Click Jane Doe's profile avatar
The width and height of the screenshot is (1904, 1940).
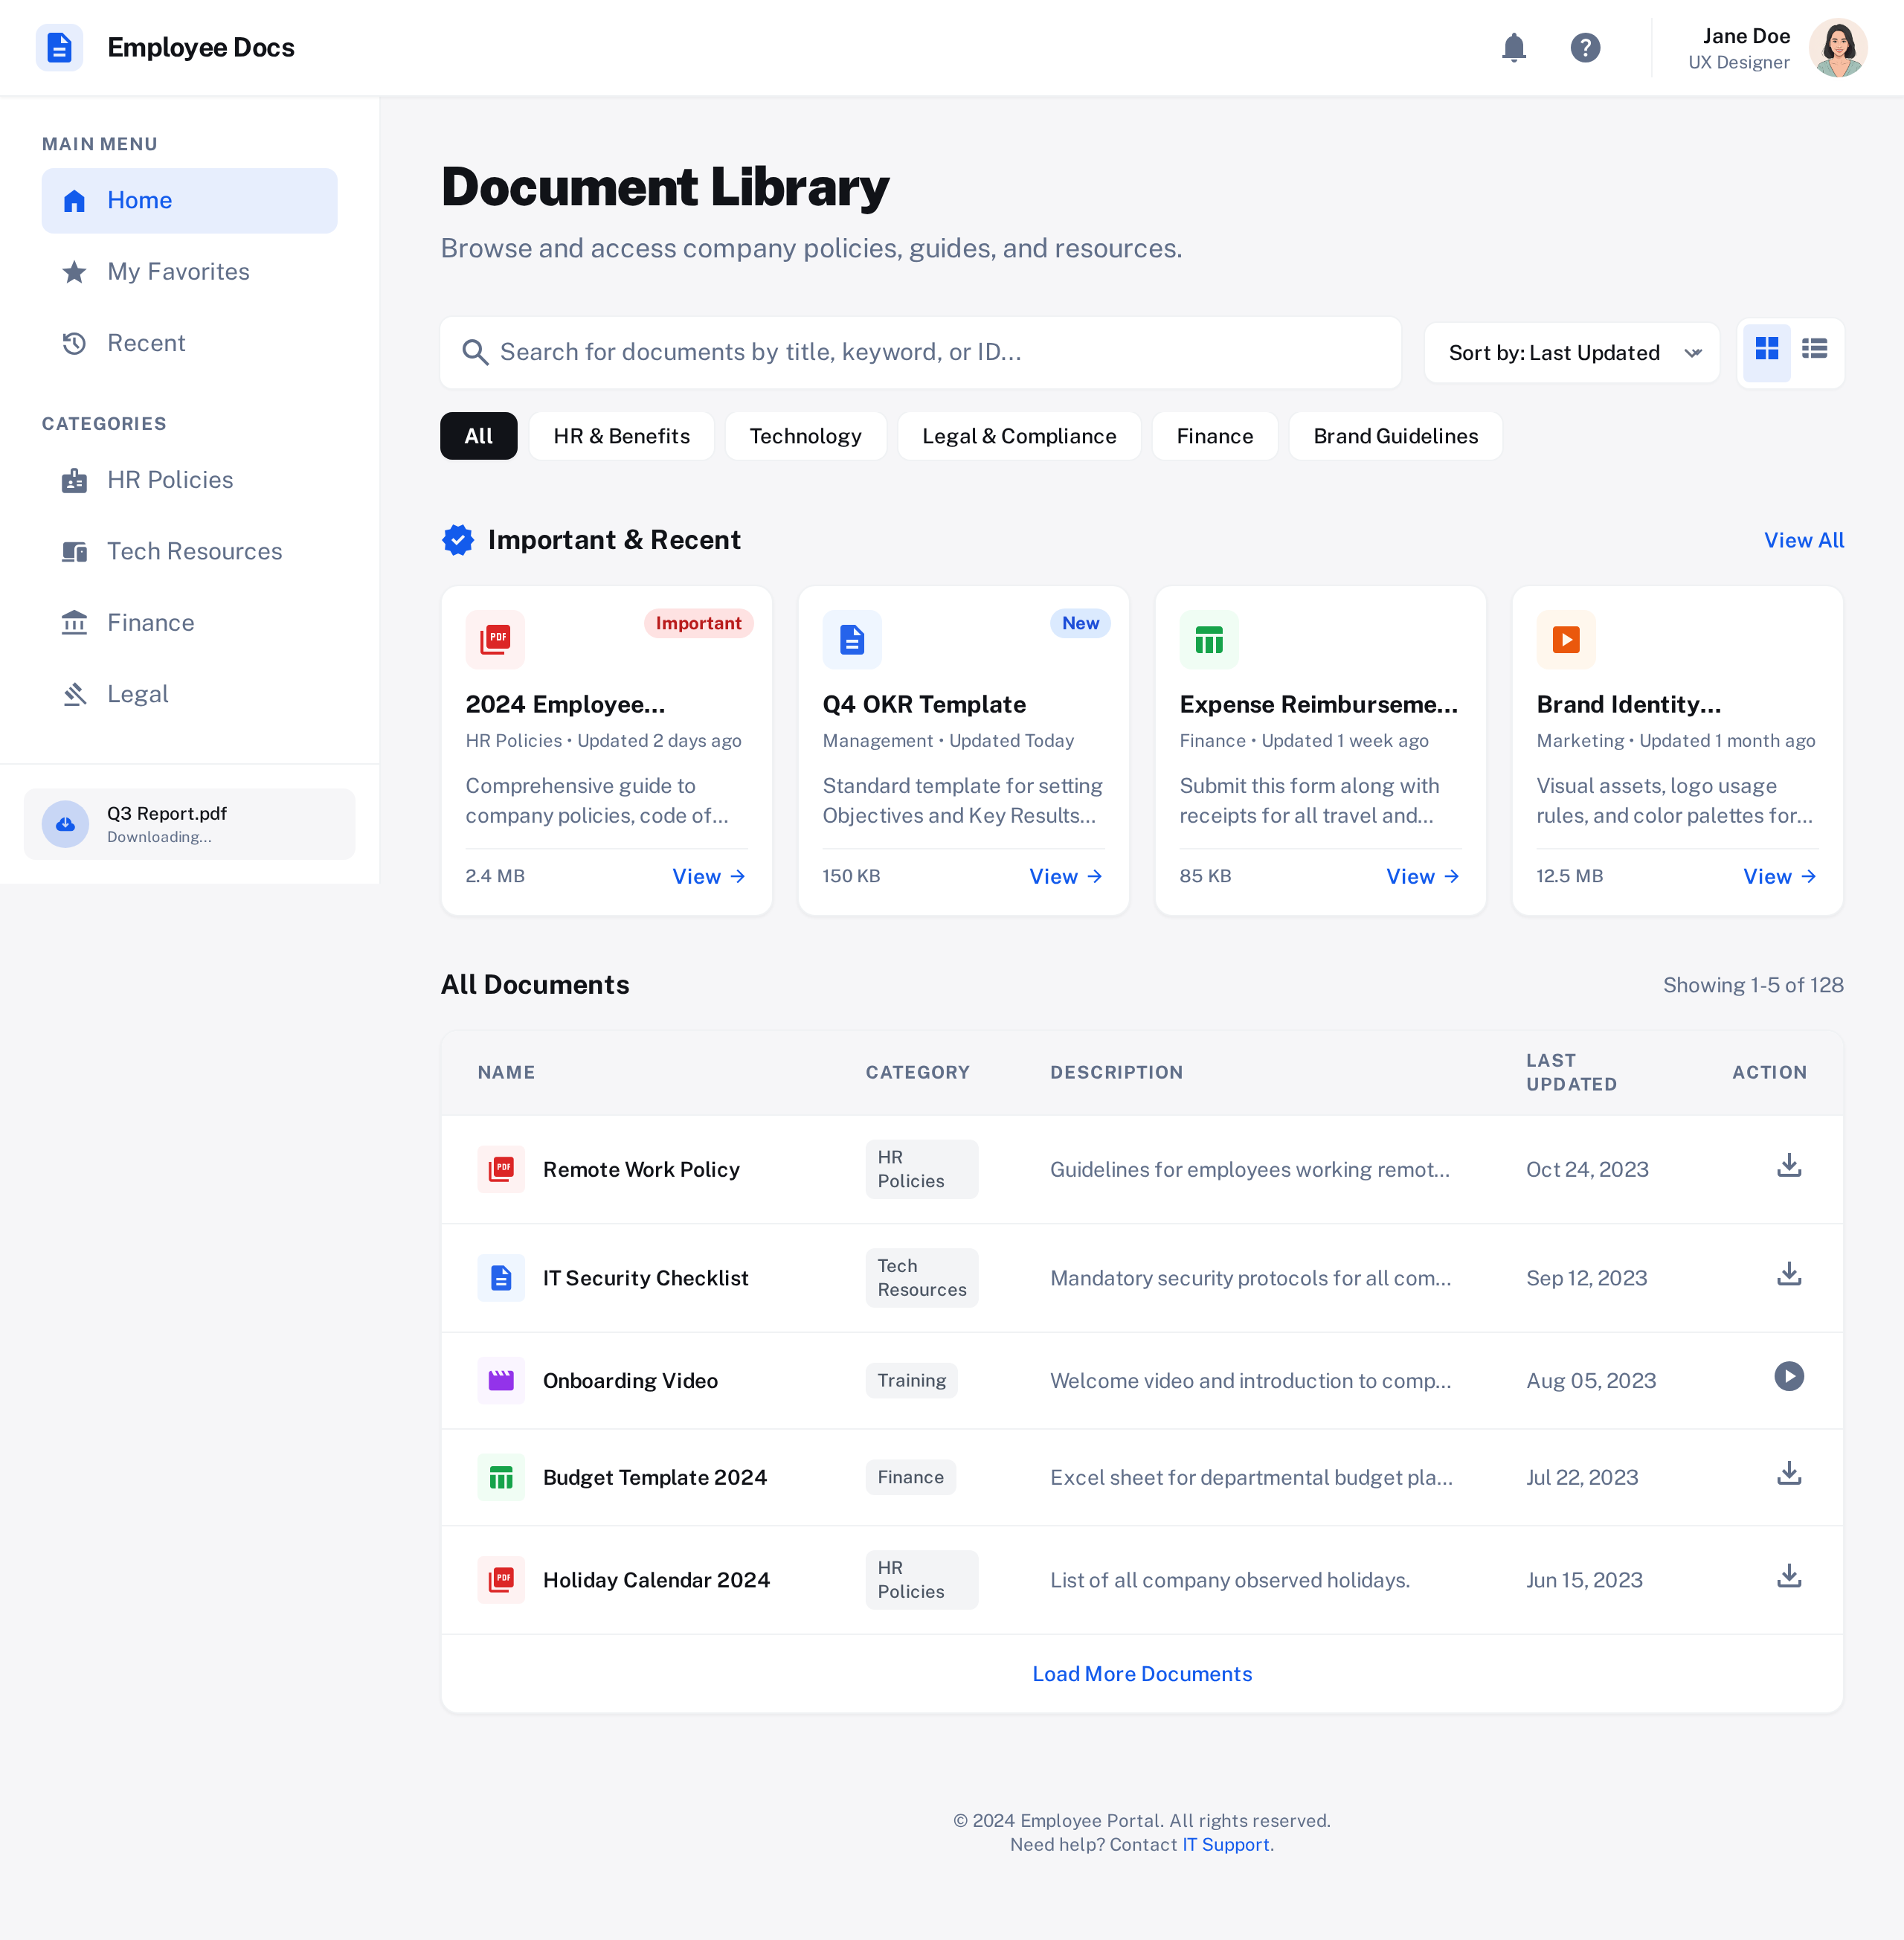(1837, 47)
